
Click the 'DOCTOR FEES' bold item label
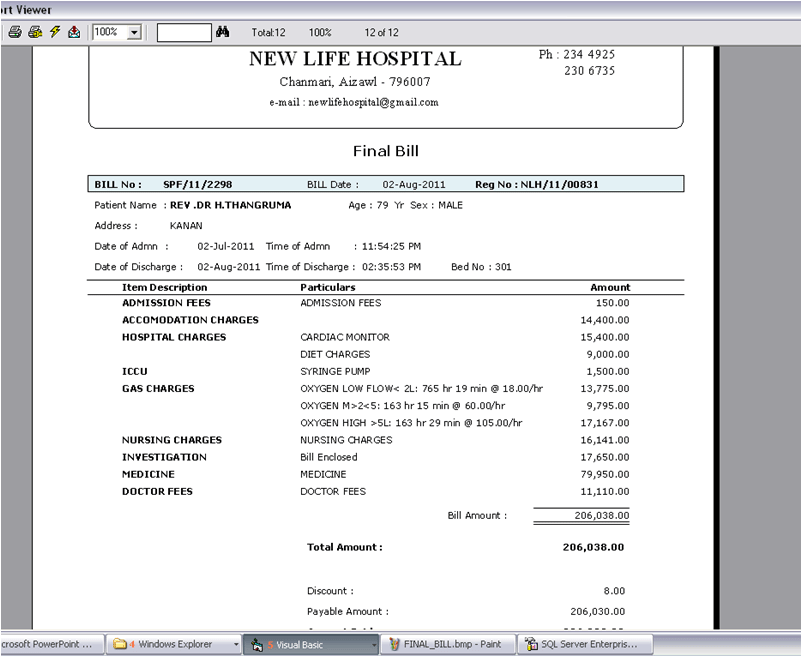pos(157,491)
